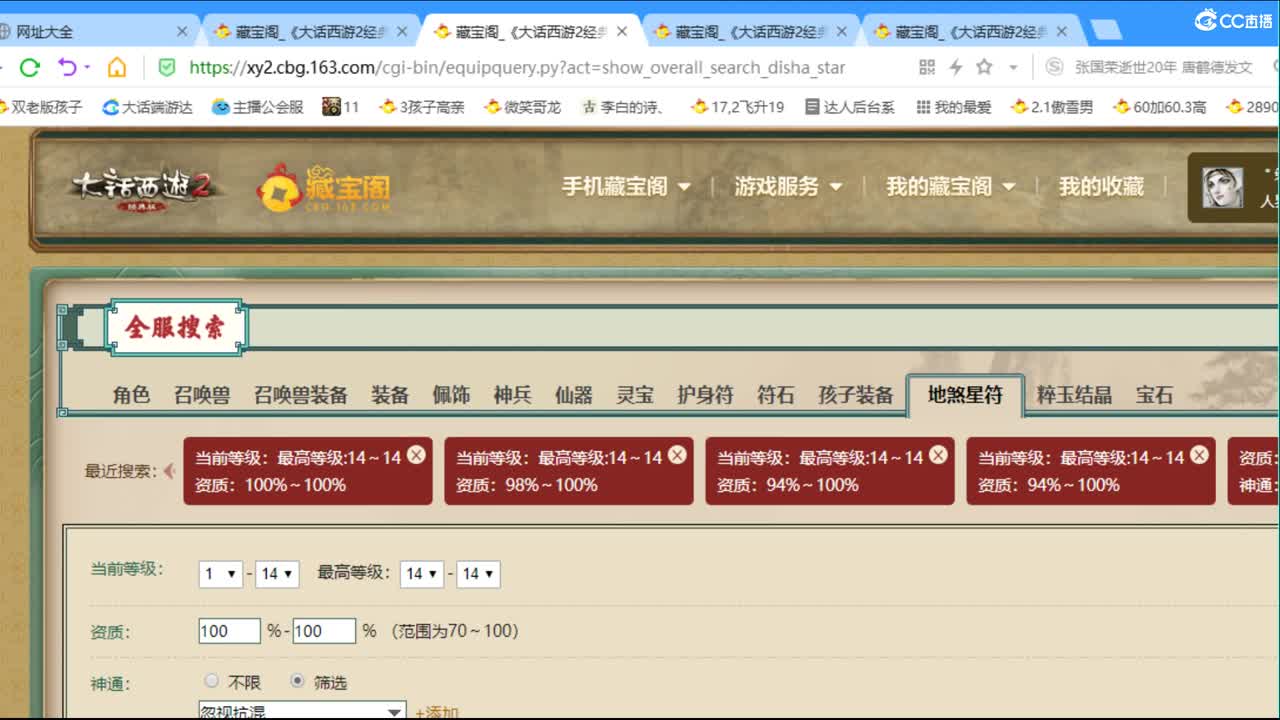
Task: Open a new browser tab button
Action: [x=1104, y=32]
